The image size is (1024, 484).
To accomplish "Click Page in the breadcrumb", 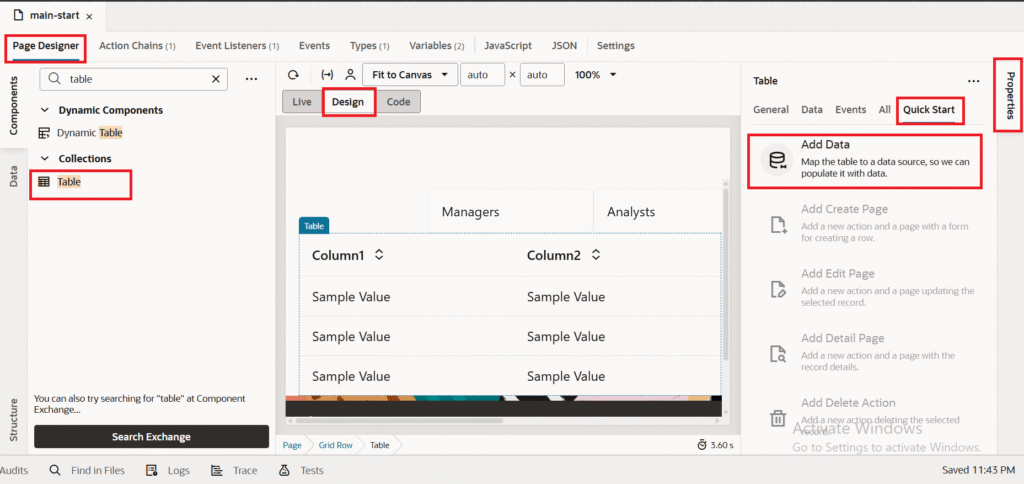I will pyautogui.click(x=292, y=445).
